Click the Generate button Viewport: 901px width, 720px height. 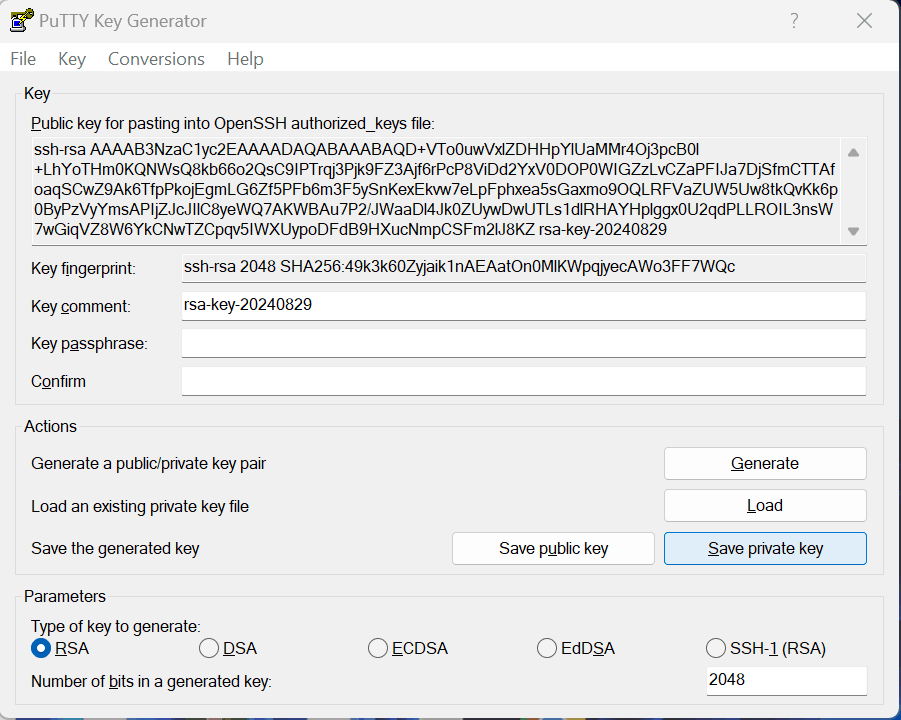765,463
